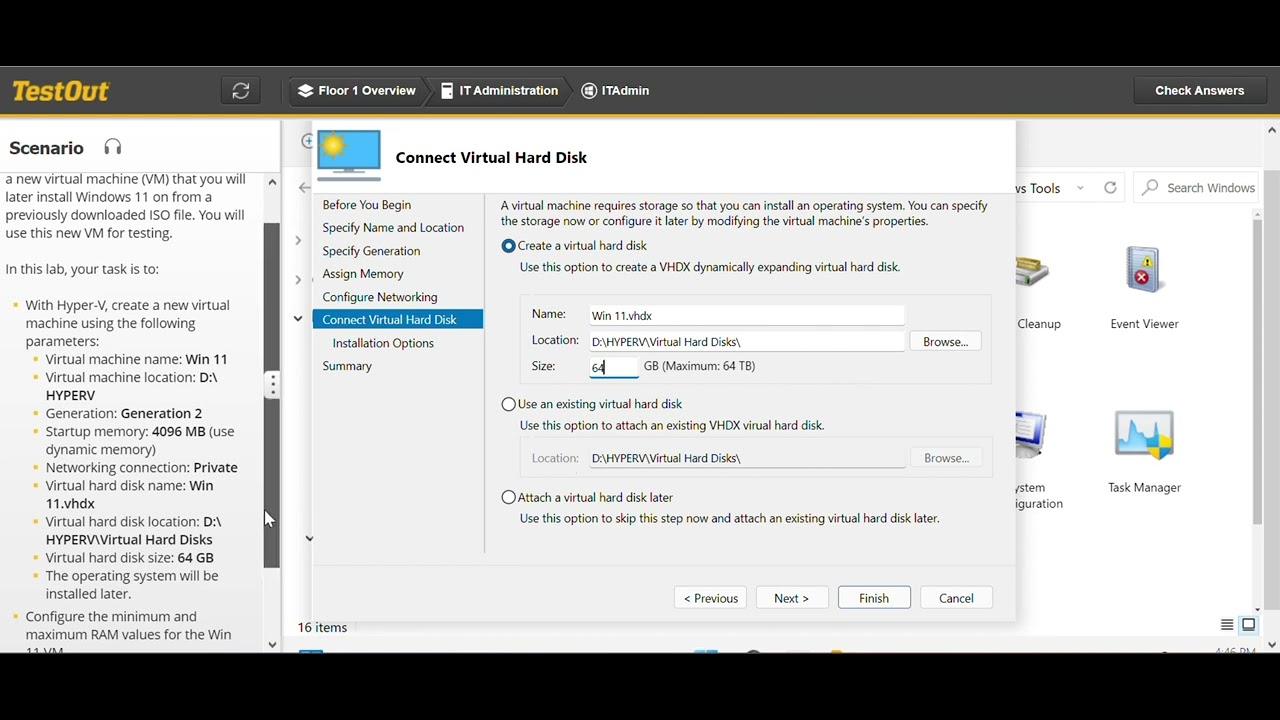The height and width of the screenshot is (720, 1280).
Task: Switch to details view icon
Action: [x=1227, y=625]
